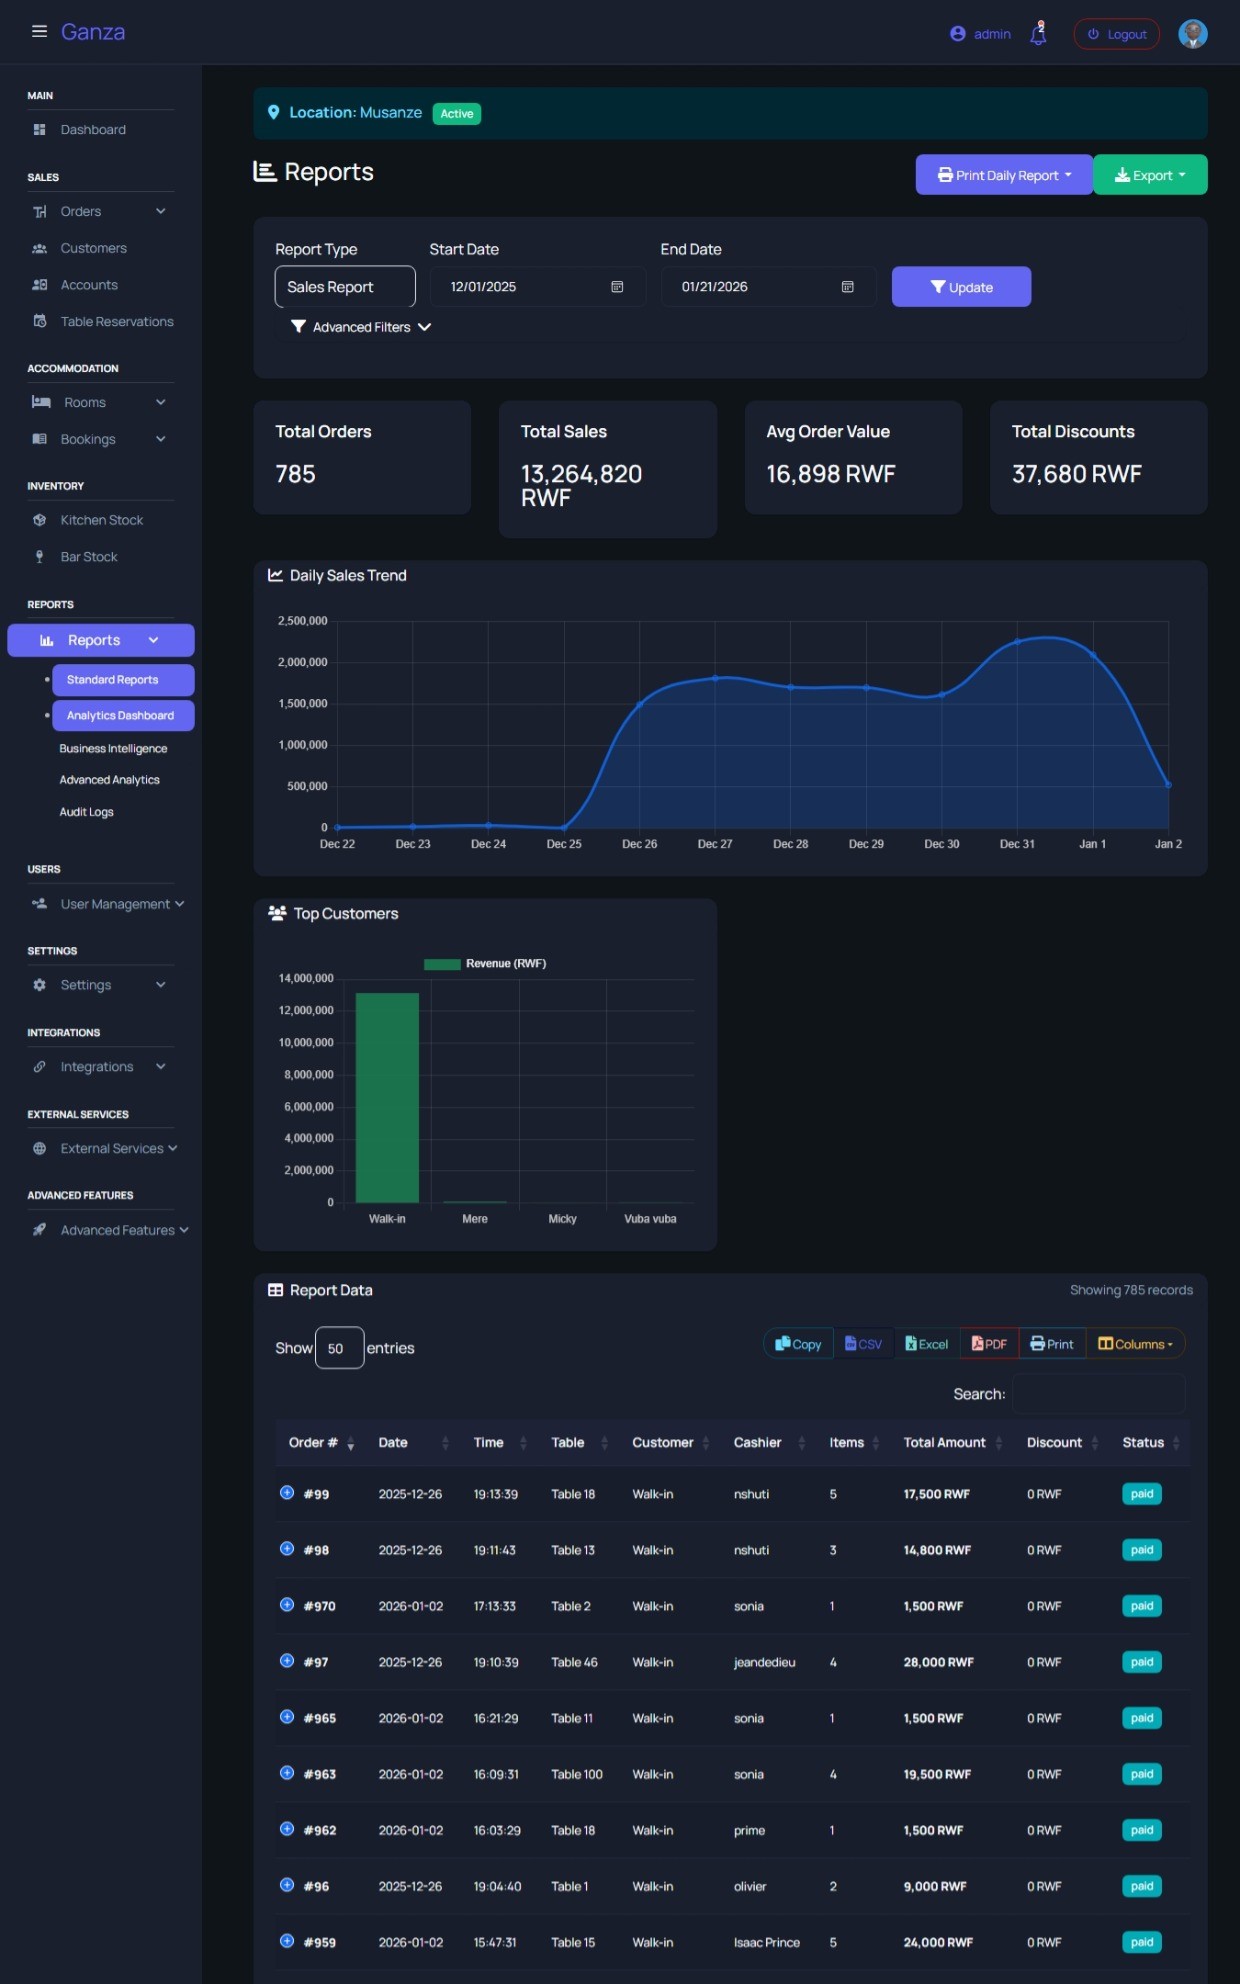Export report data as PDF
Image resolution: width=1240 pixels, height=1984 pixels.
pos(989,1345)
